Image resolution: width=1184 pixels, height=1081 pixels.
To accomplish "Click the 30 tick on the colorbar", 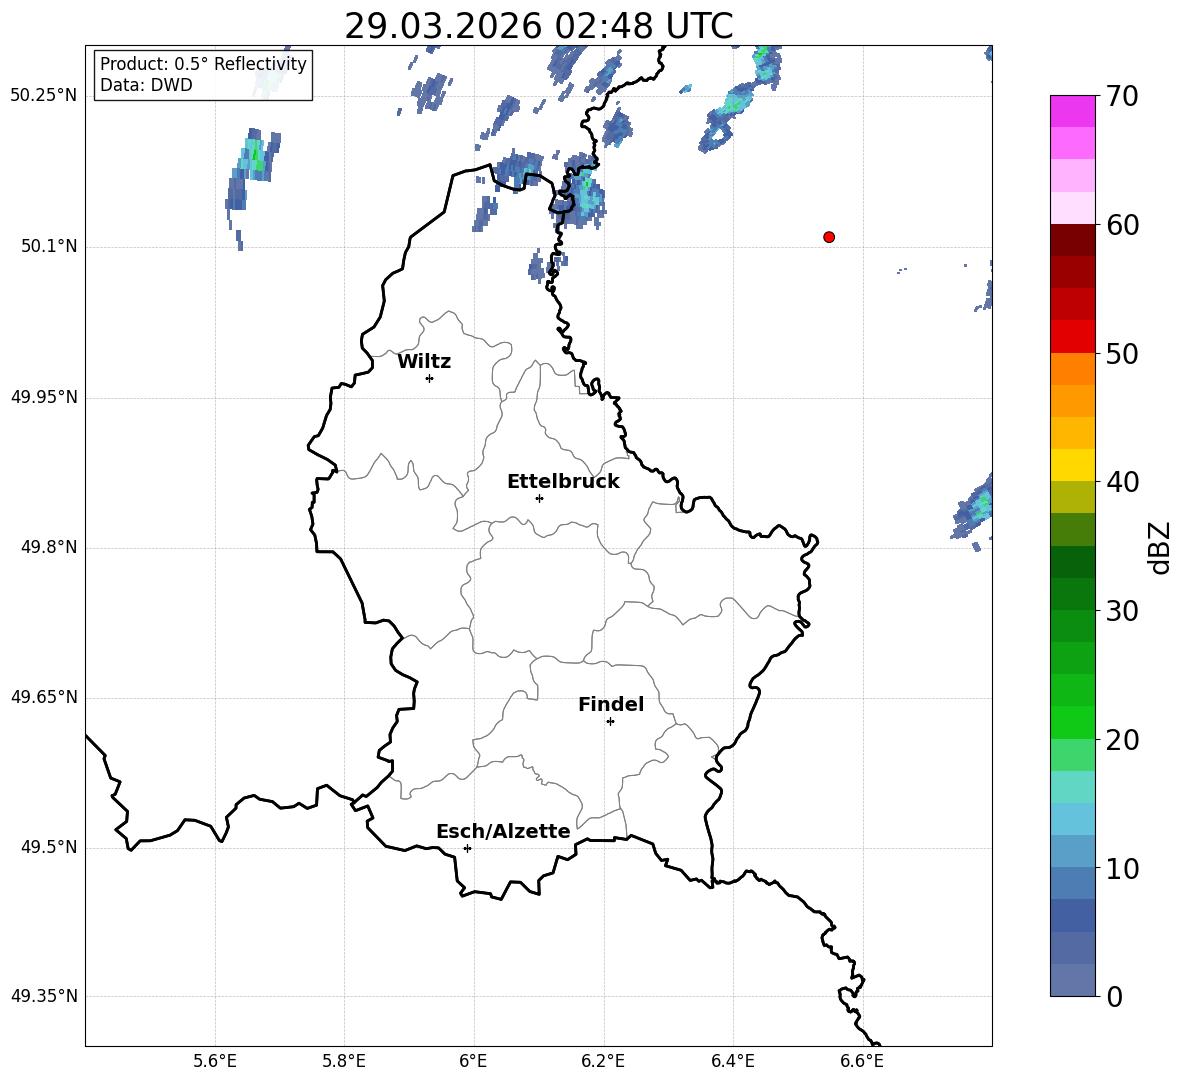I will pos(1121,611).
